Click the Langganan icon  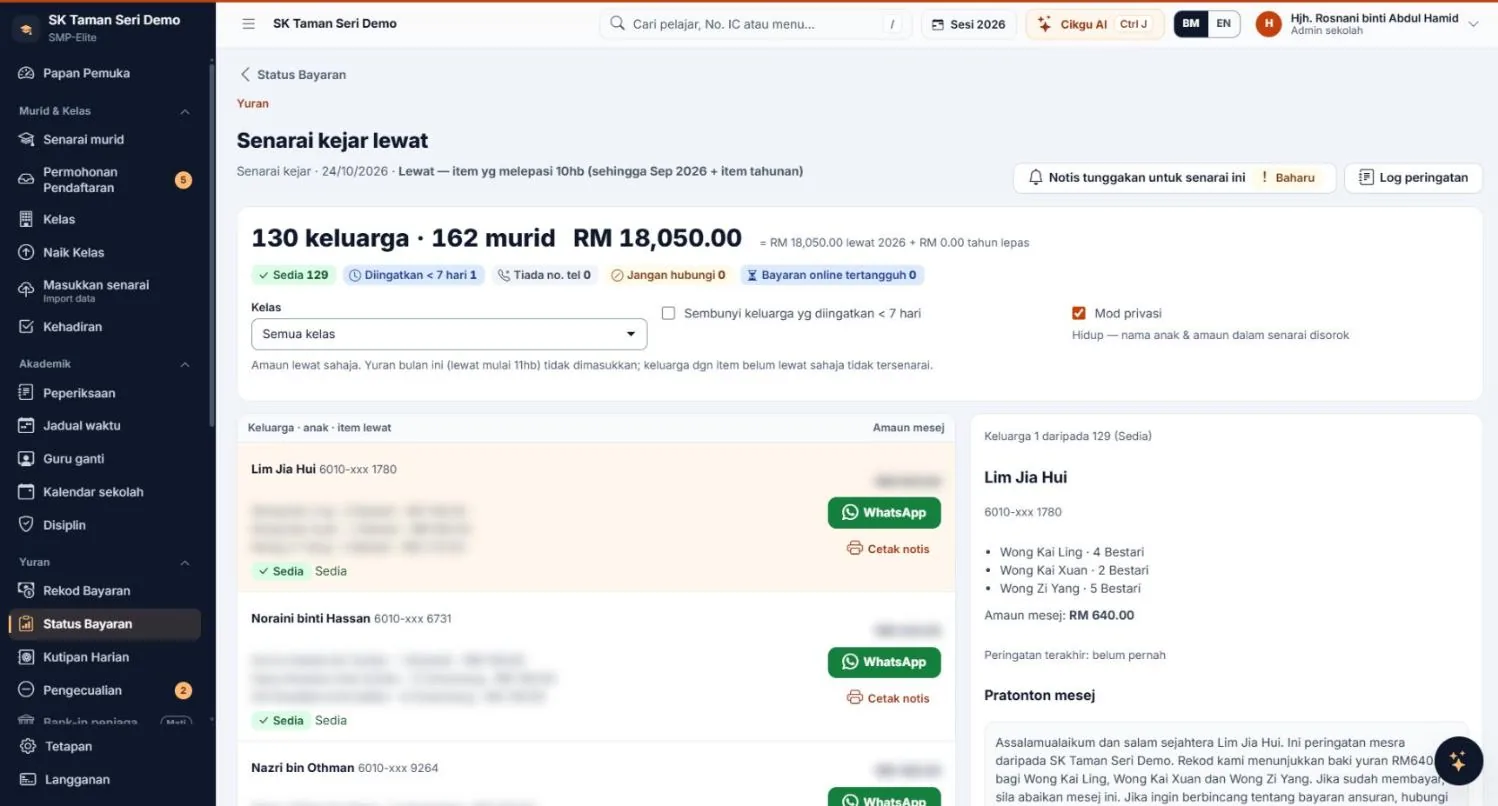[x=28, y=780]
